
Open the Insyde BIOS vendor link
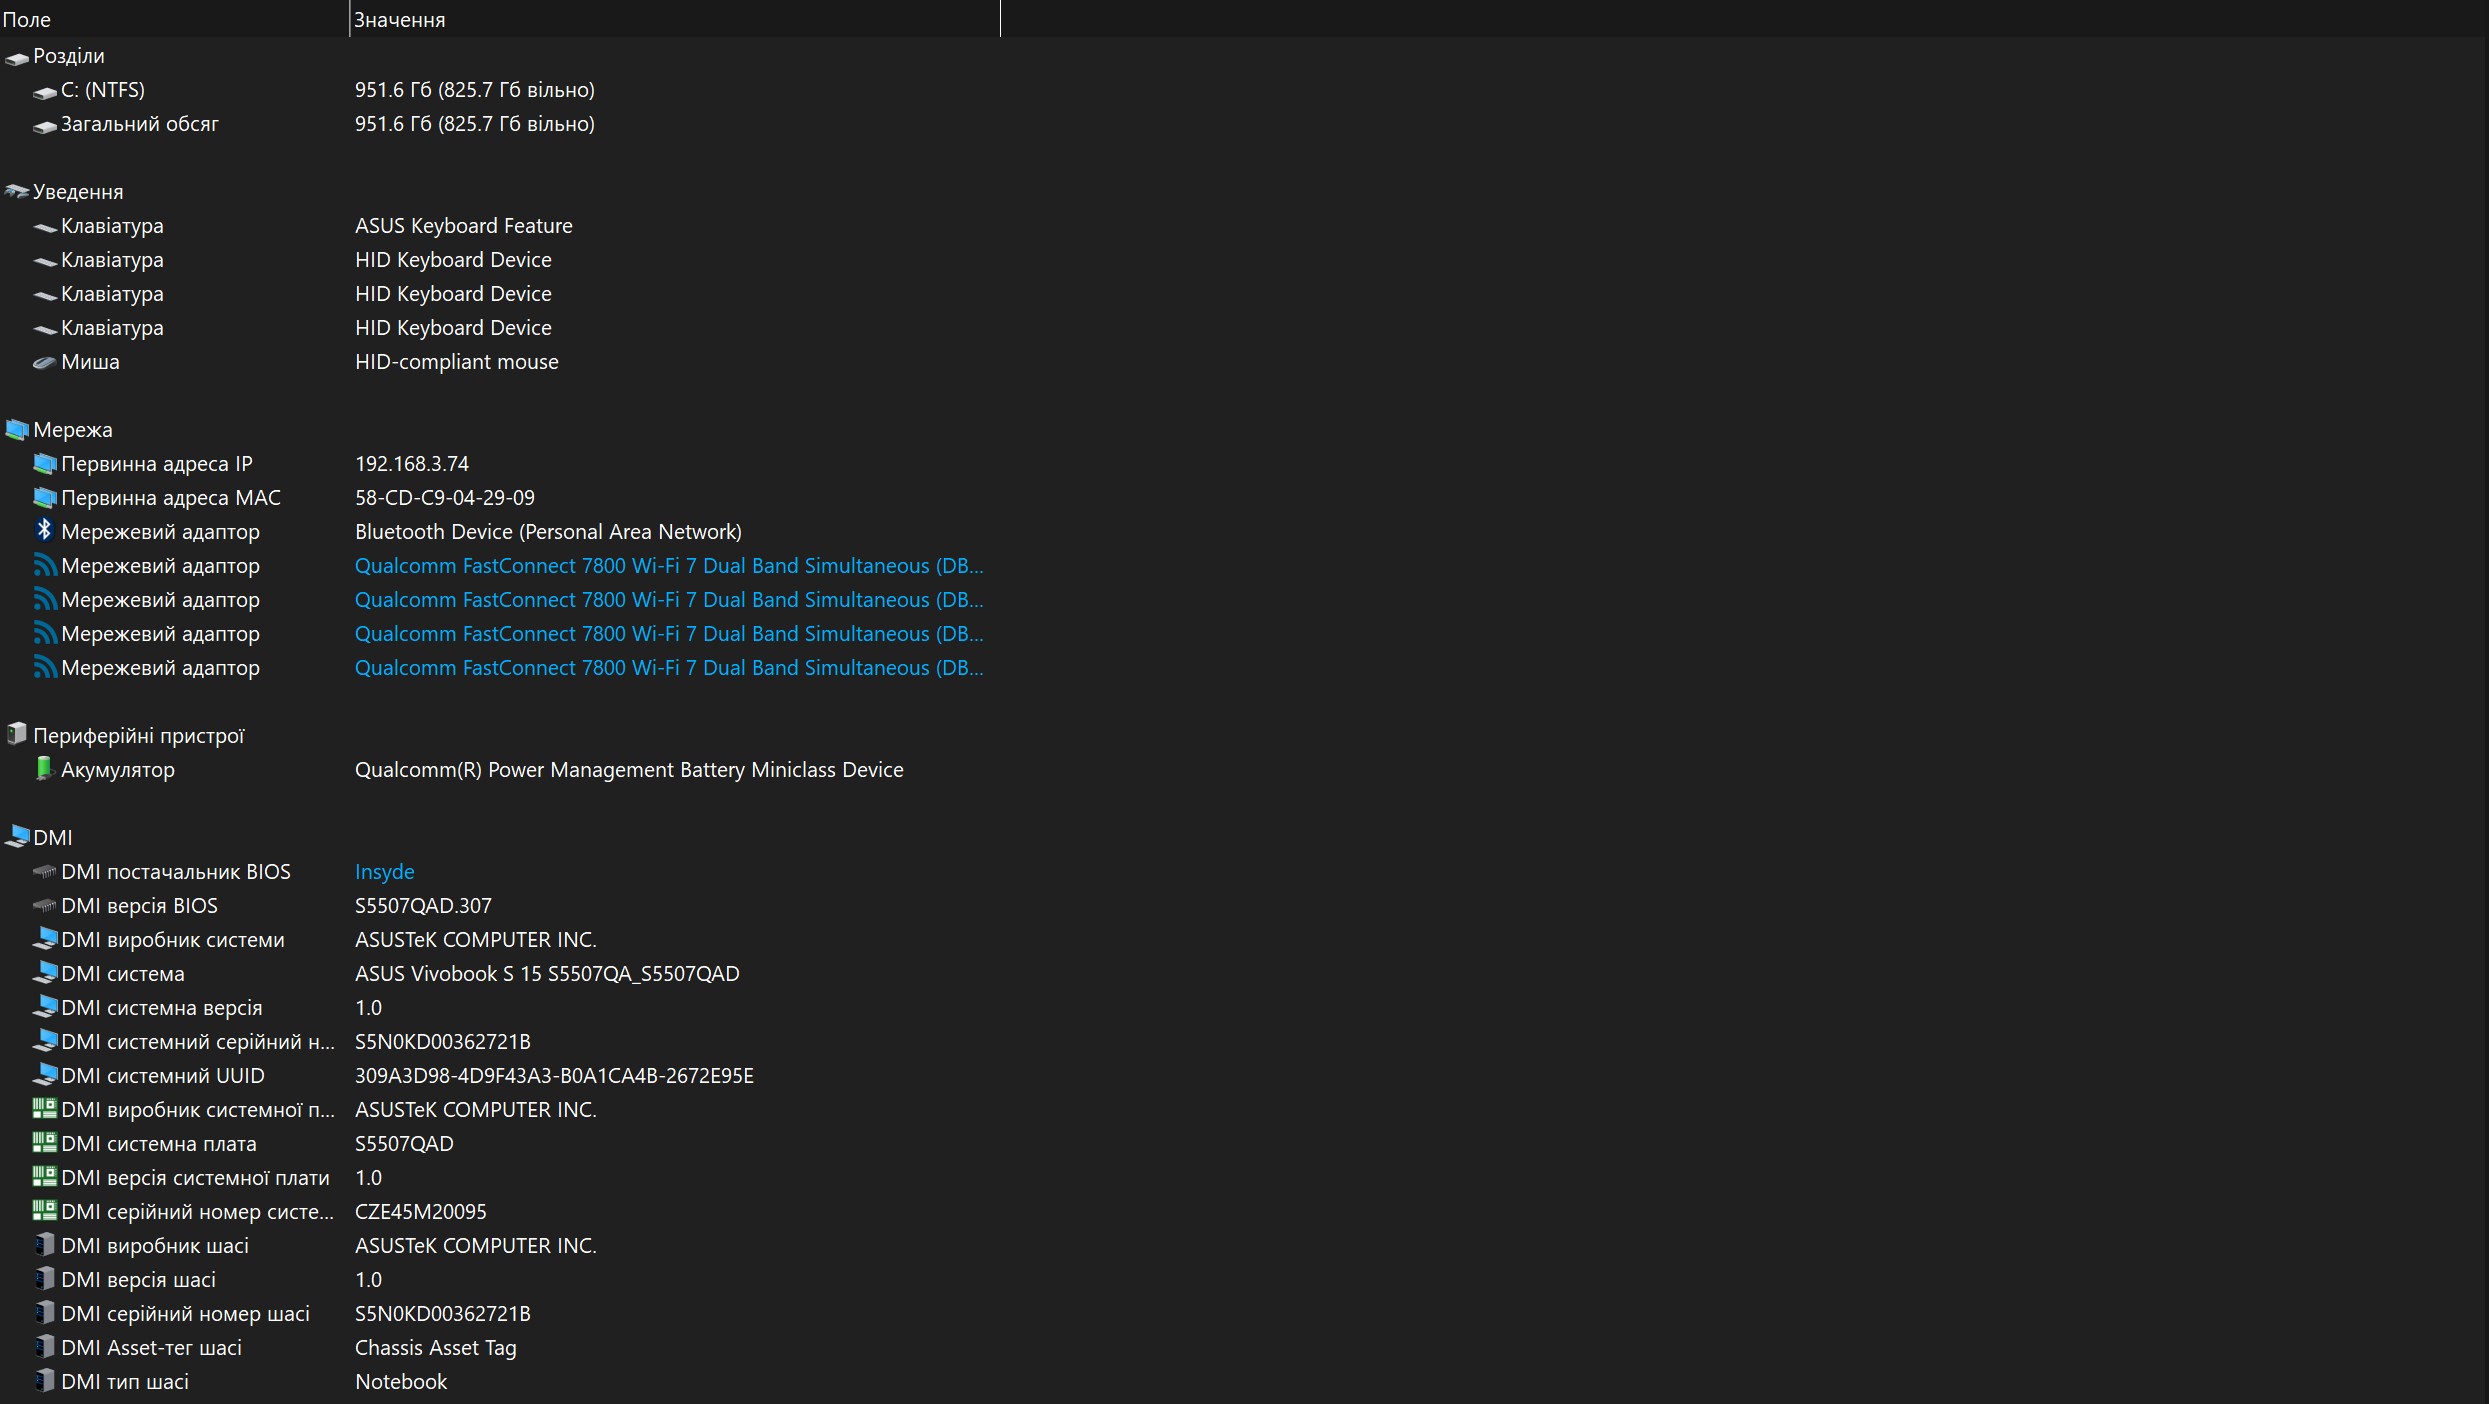pos(384,872)
